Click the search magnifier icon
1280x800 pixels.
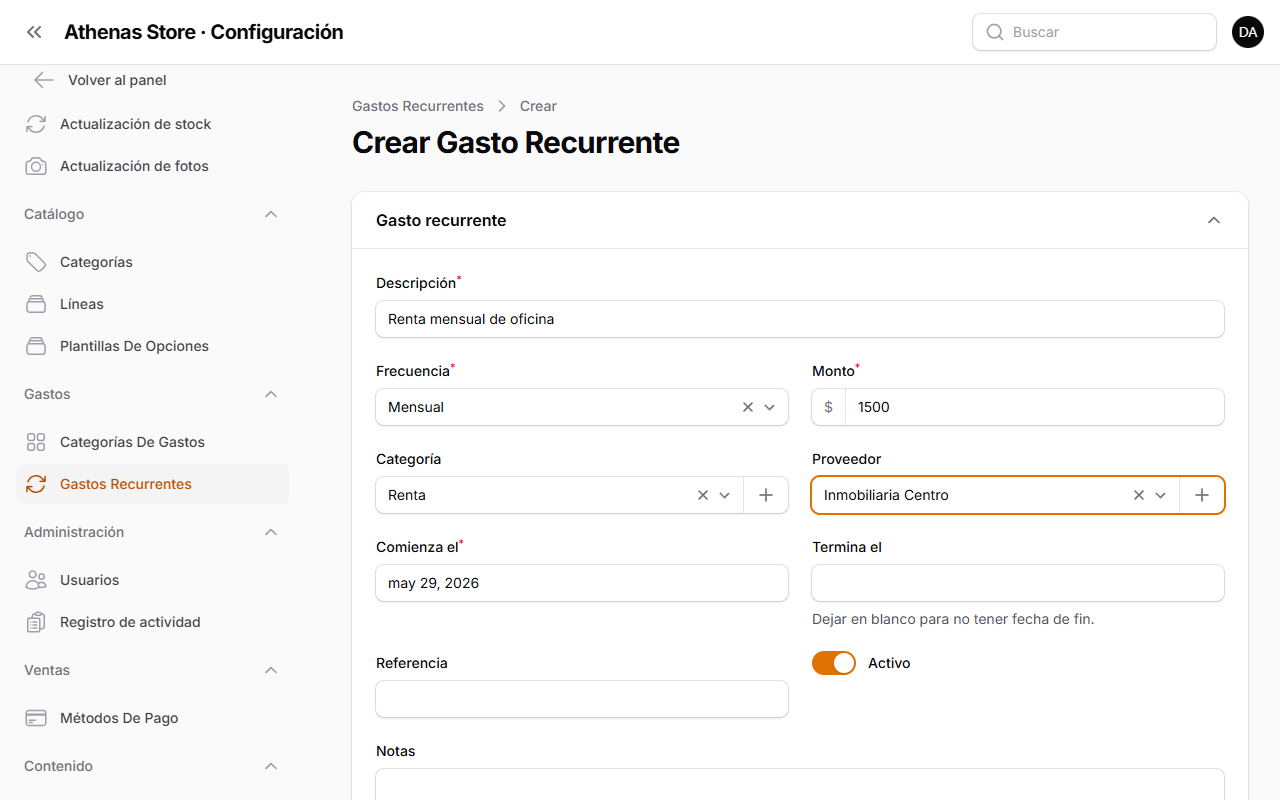point(995,32)
